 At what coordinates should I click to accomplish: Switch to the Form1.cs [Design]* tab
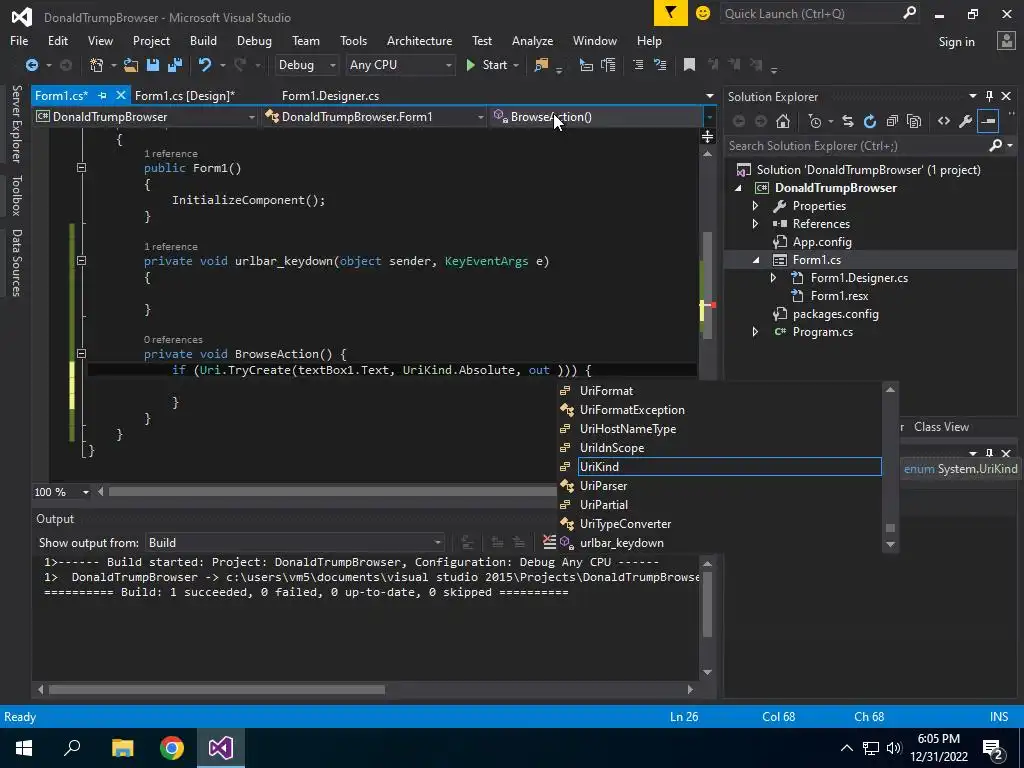point(185,96)
